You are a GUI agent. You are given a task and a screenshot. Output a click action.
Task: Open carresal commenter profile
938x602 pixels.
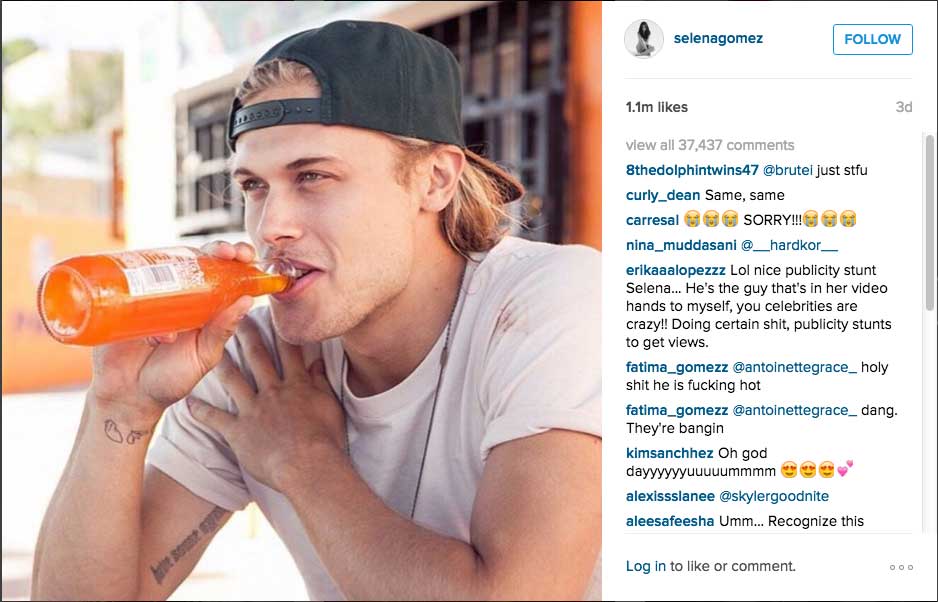[652, 220]
